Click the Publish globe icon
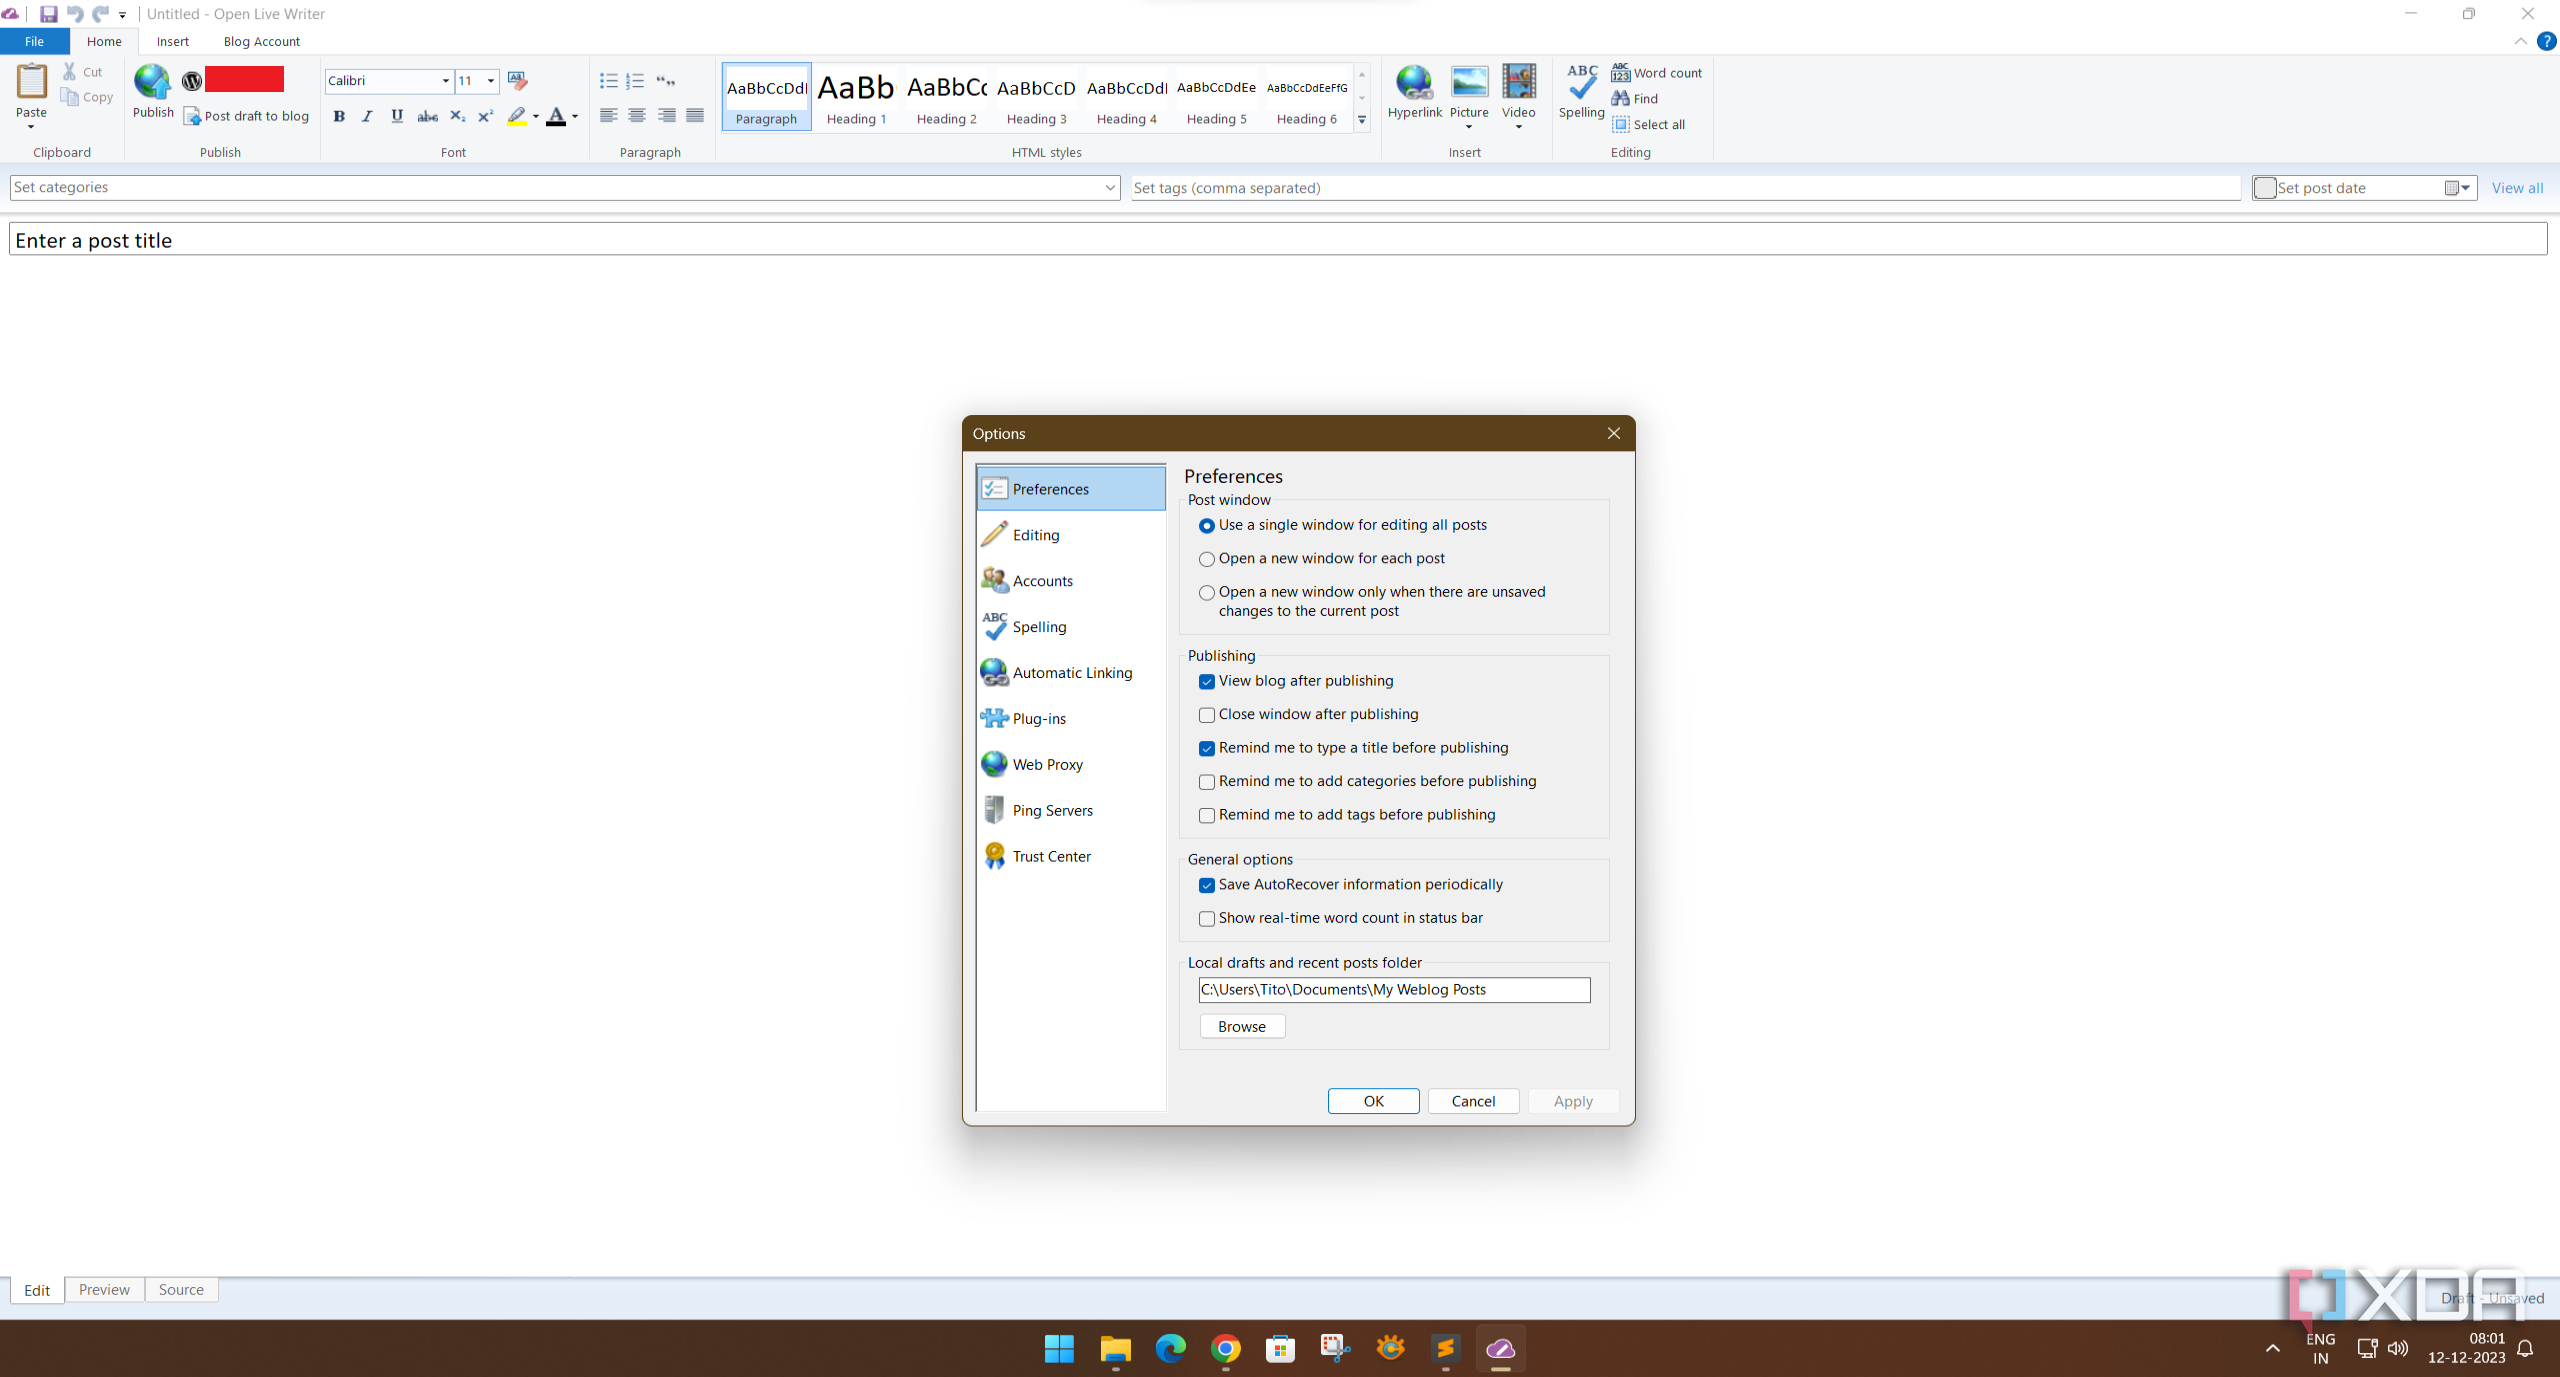This screenshot has width=2560, height=1377. point(153,82)
